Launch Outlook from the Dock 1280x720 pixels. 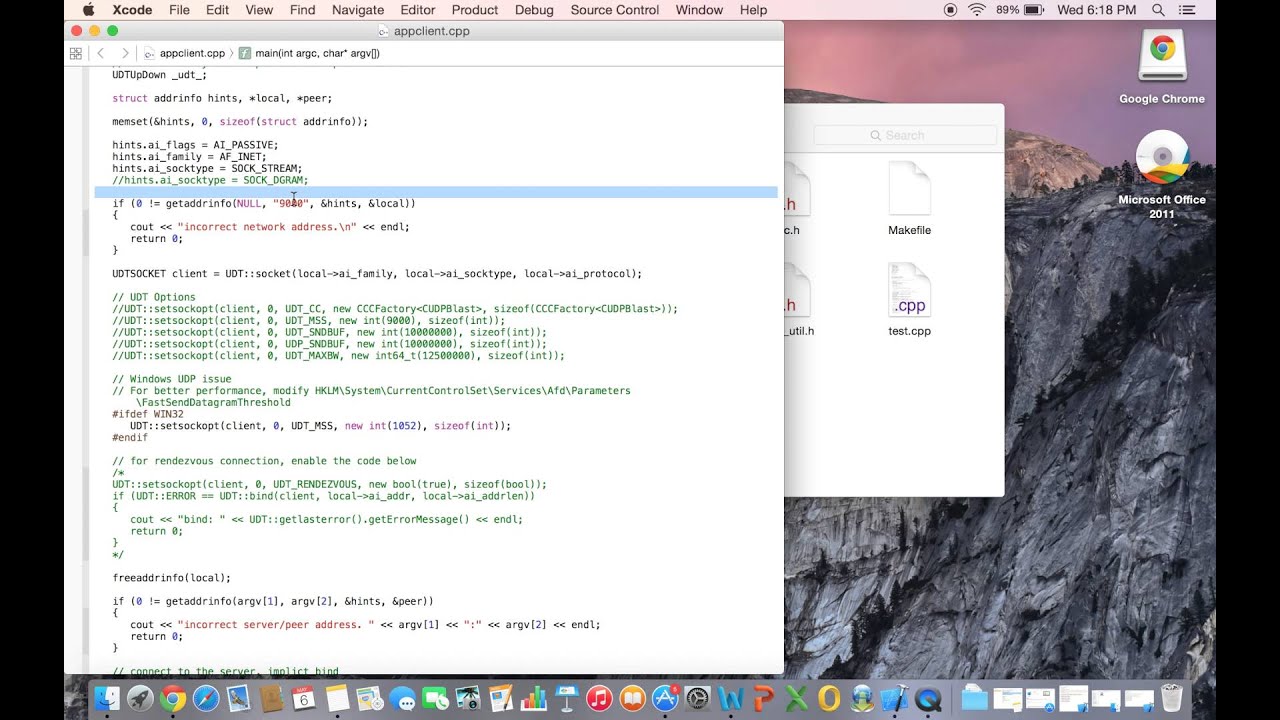click(830, 698)
